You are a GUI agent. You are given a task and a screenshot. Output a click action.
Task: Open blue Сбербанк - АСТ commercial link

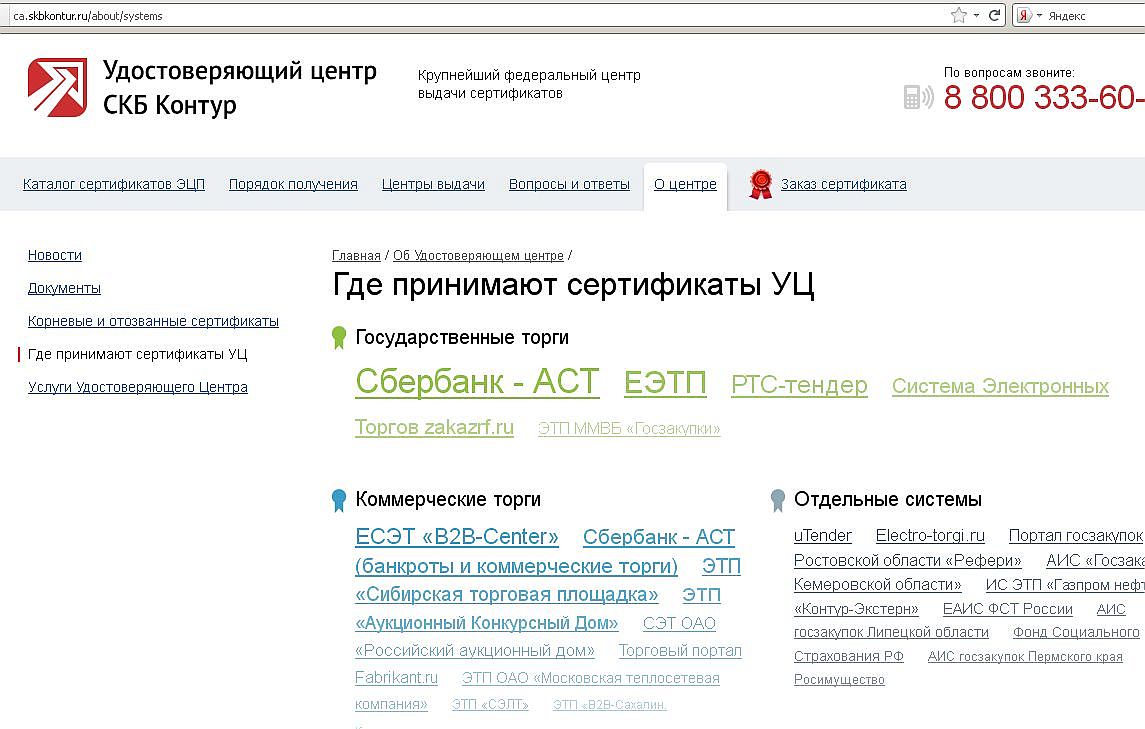click(x=659, y=537)
